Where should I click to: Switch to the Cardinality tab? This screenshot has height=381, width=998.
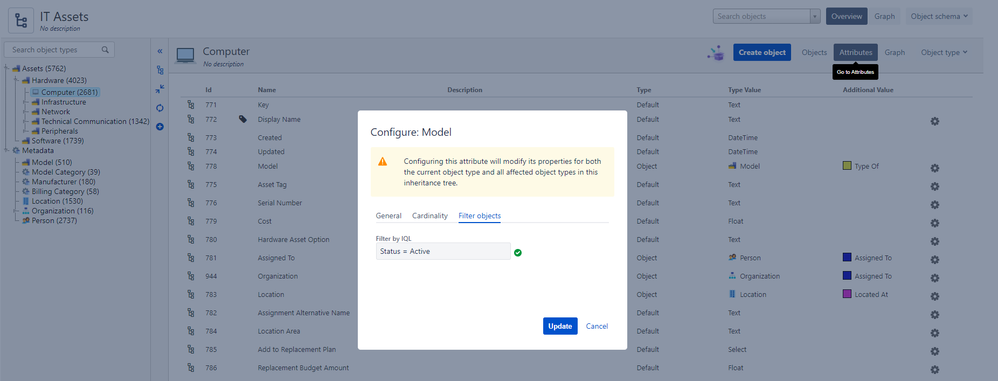pos(430,216)
